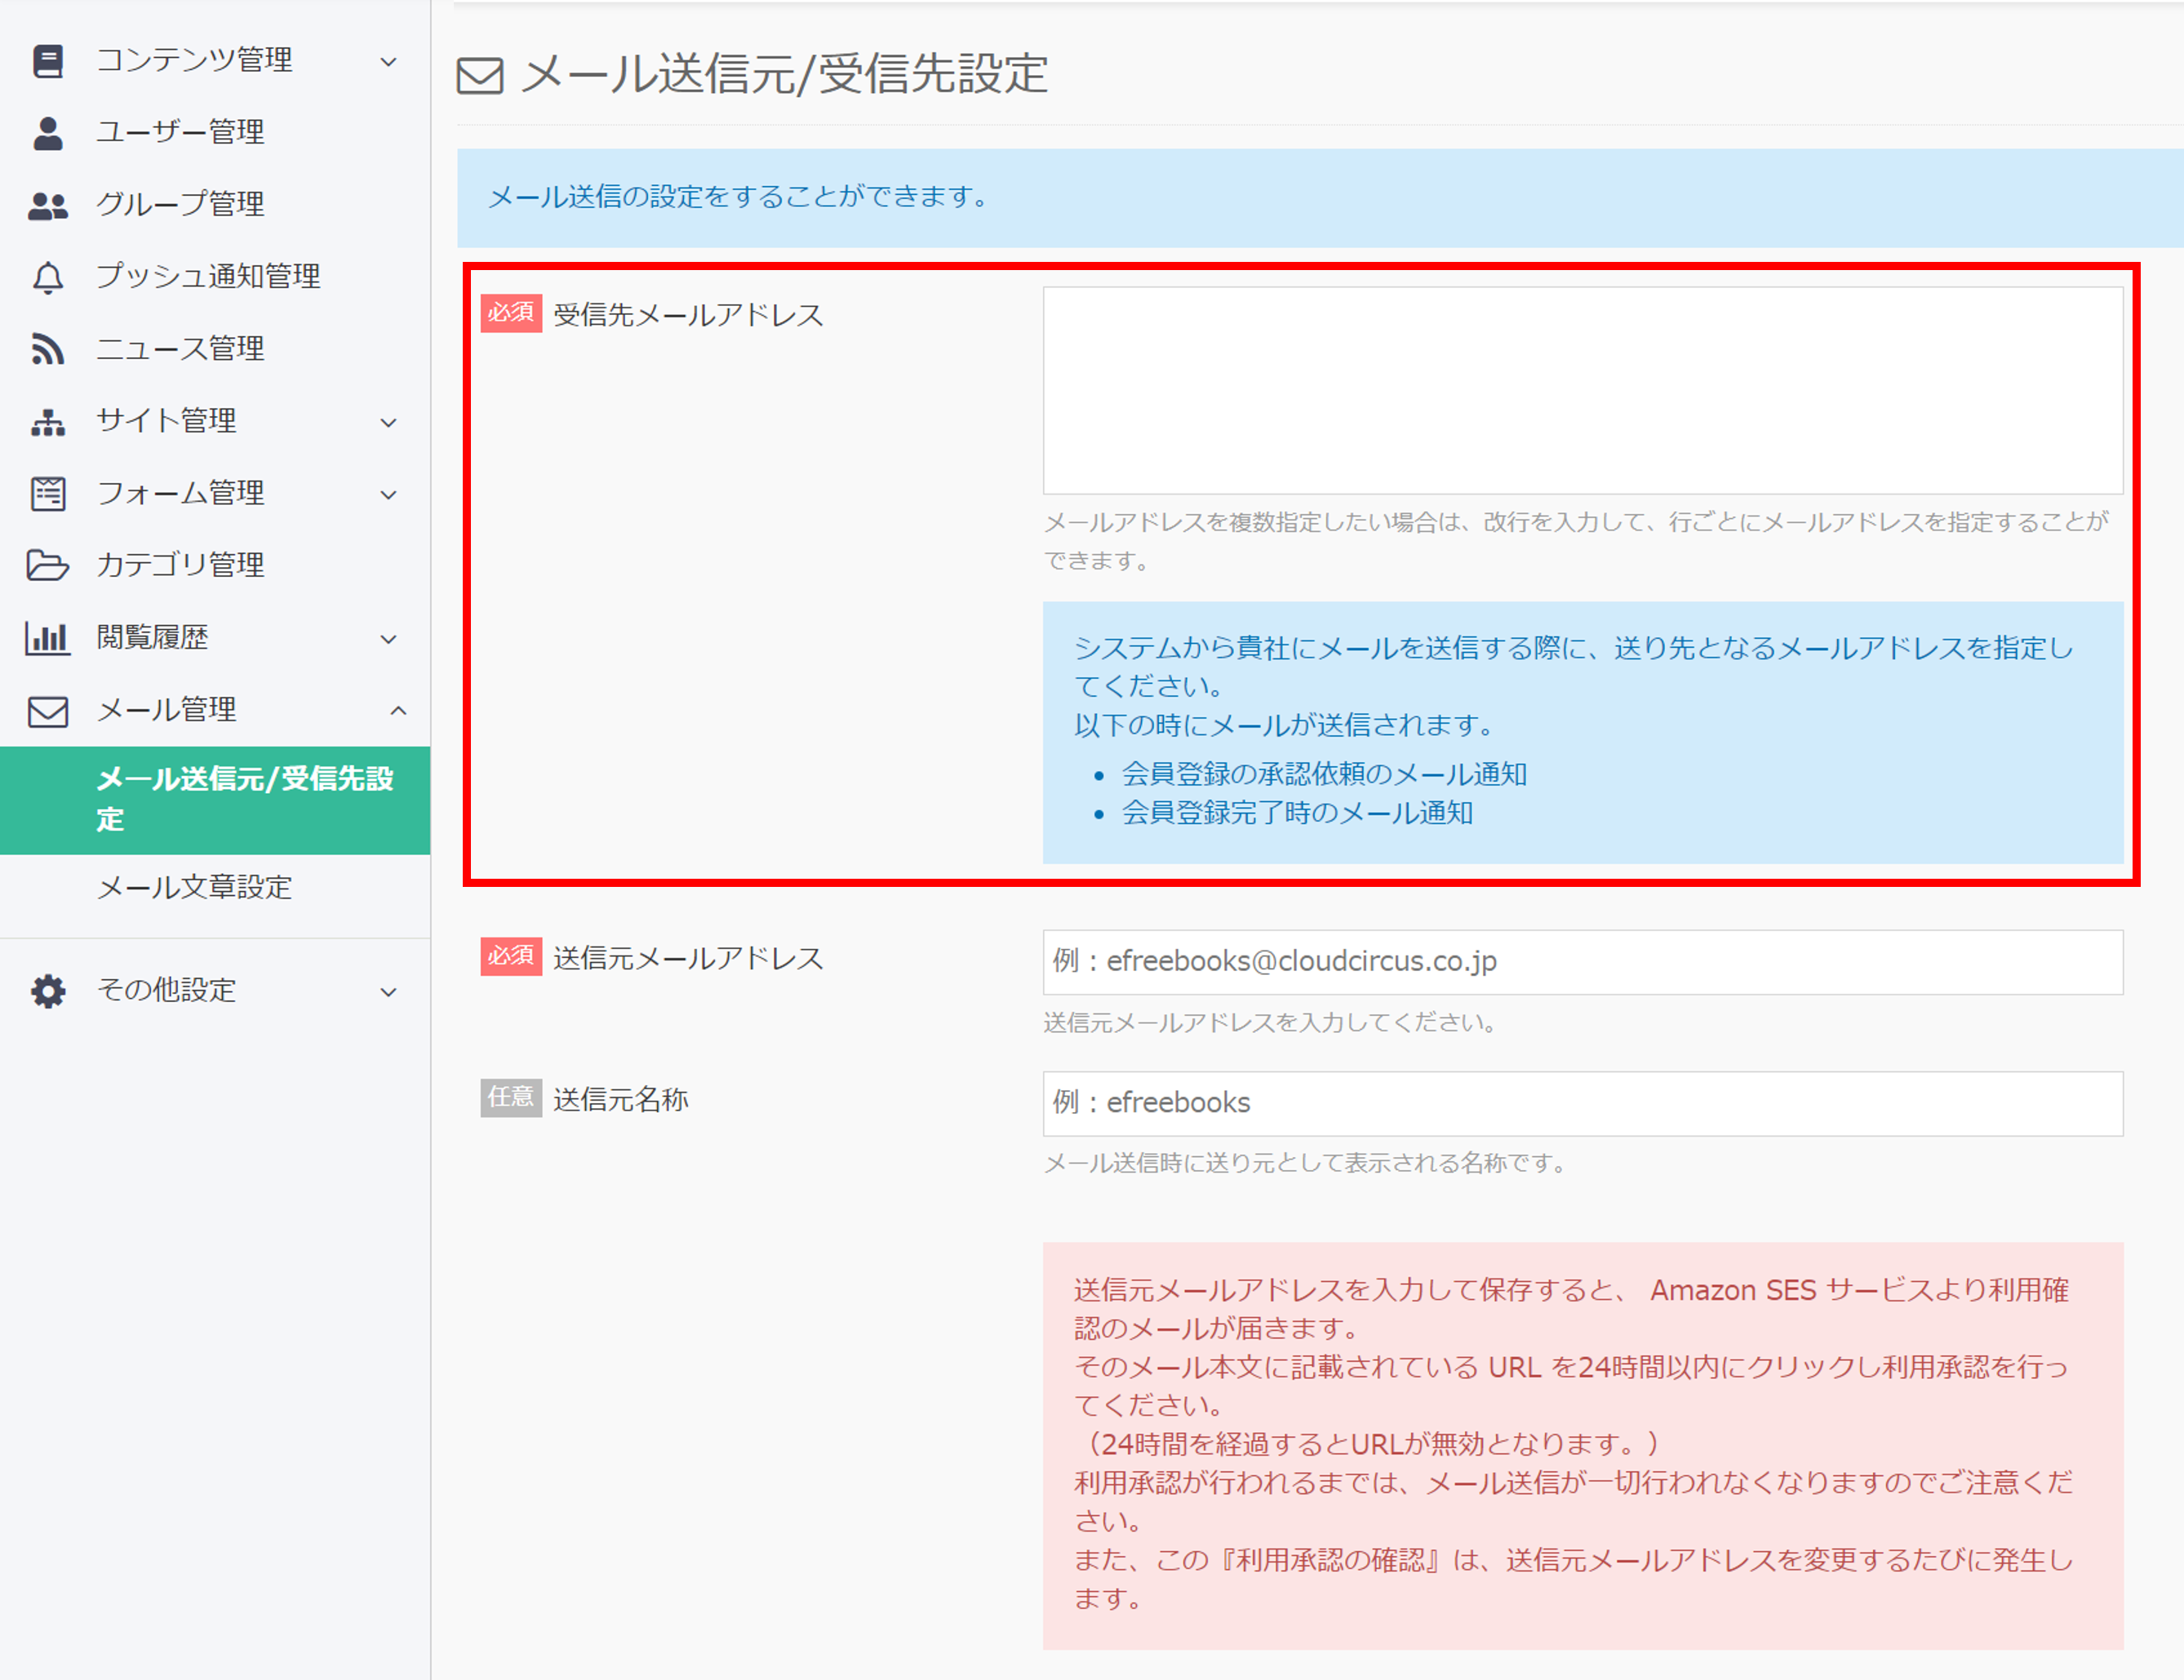Select メール送信元/受信先設定 submenu item

pos(244,799)
